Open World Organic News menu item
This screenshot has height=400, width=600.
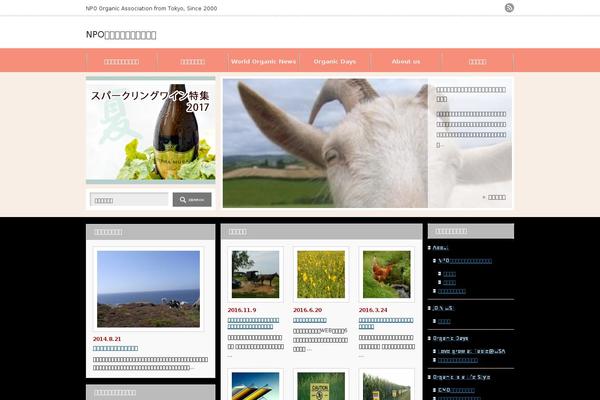(x=263, y=61)
